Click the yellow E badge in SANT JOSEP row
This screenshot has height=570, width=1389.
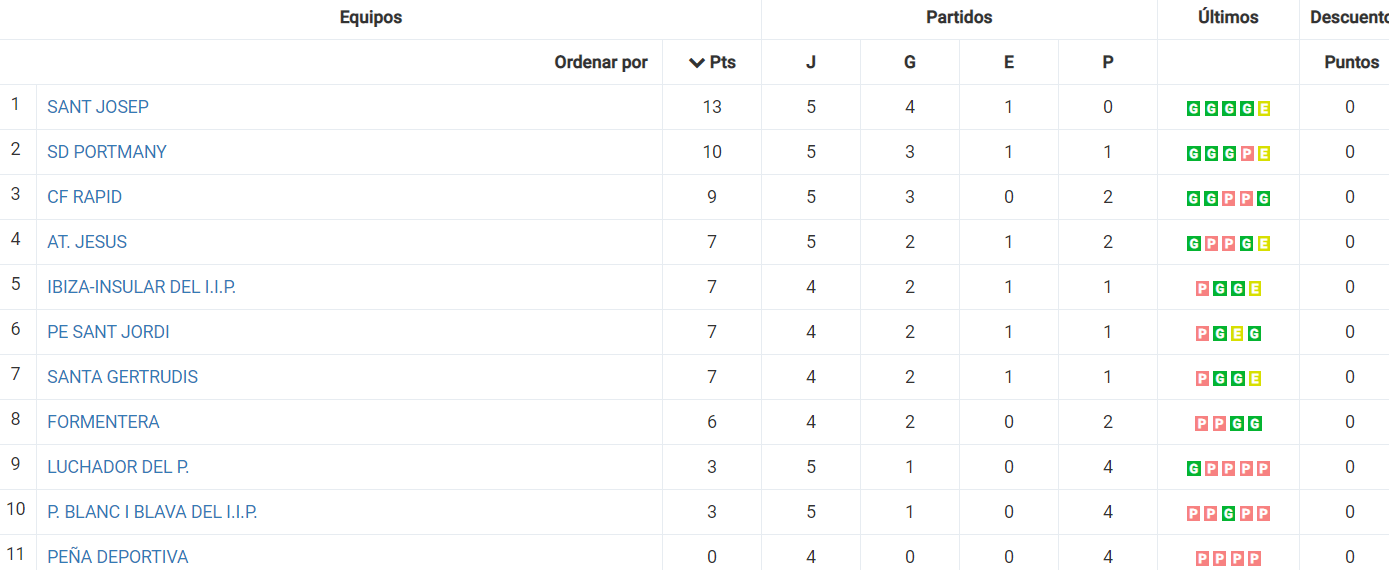[1264, 108]
